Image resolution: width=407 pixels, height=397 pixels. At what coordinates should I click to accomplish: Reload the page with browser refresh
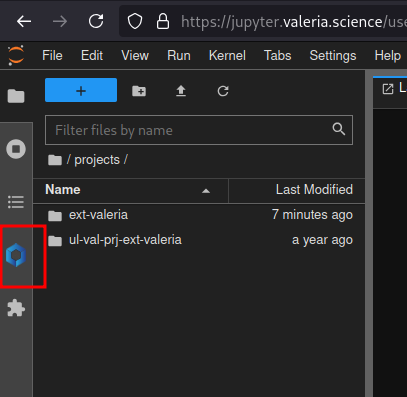pos(96,21)
